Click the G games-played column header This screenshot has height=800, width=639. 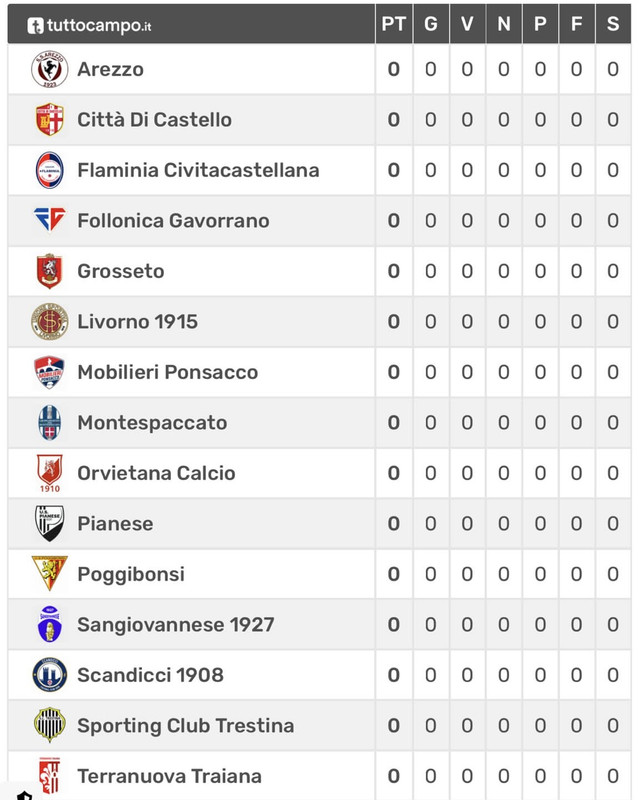coord(431,24)
